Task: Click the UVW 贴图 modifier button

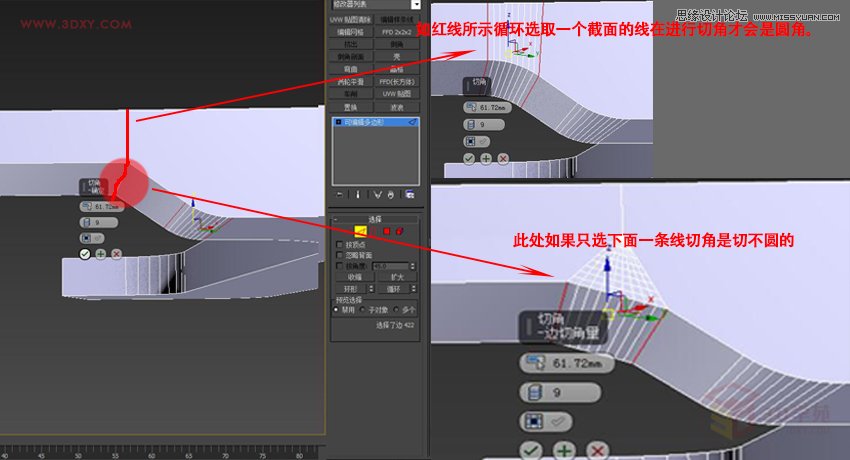Action: [397, 94]
